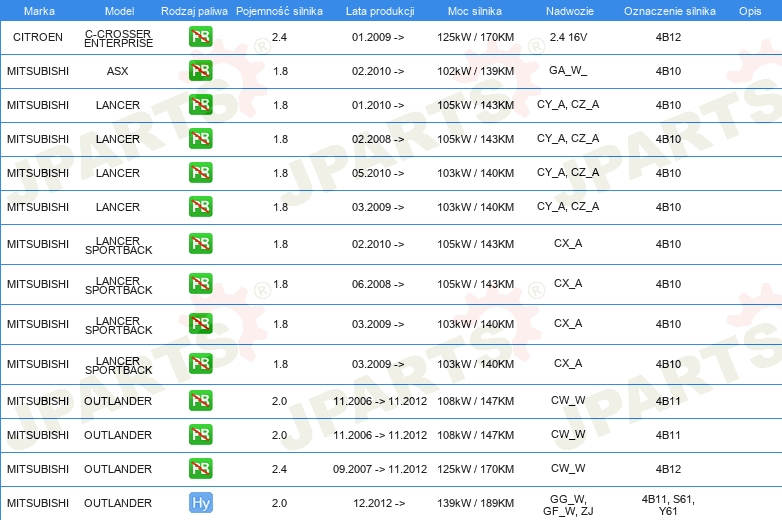This screenshot has height=520, width=782.
Task: Click LANCER SPORTBACK model in 02.2010 row
Action: [119, 245]
